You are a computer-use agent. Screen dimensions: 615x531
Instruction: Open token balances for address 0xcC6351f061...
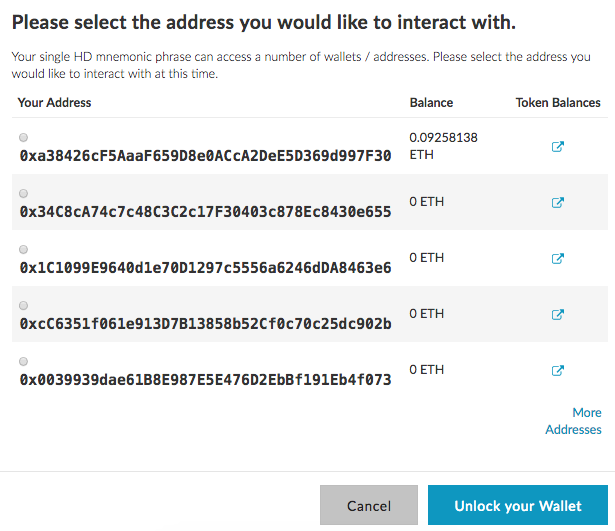(558, 315)
